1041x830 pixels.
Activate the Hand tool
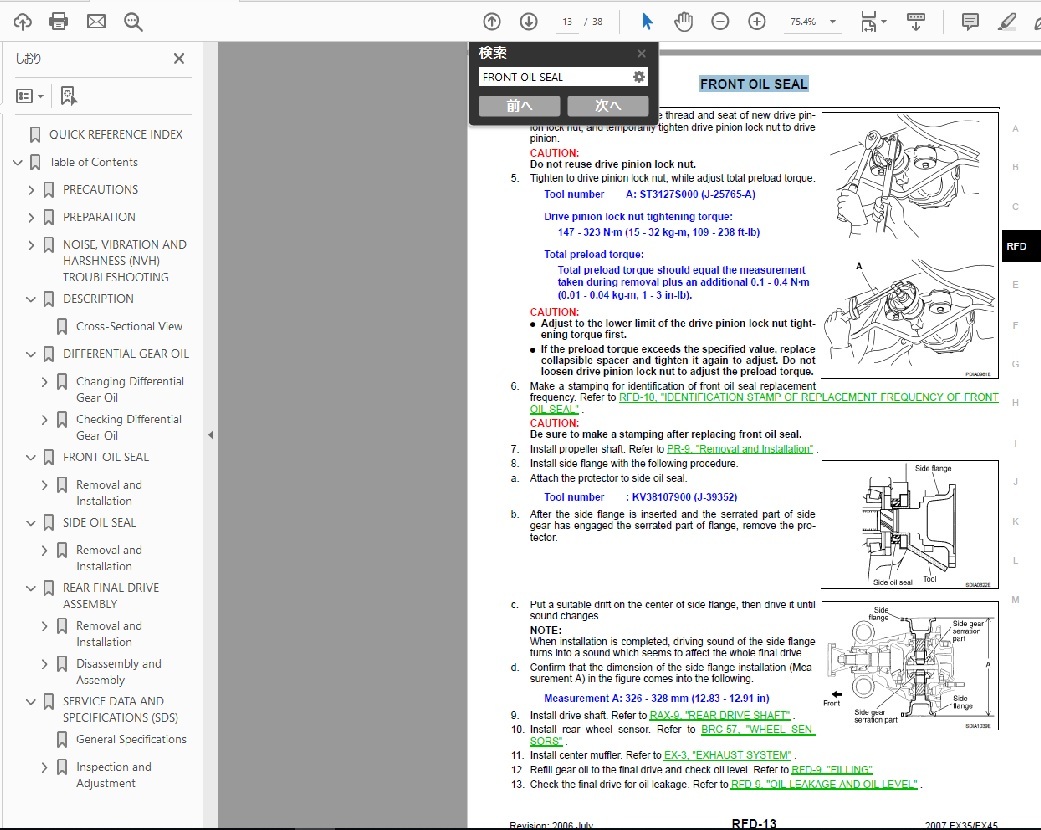(x=684, y=20)
